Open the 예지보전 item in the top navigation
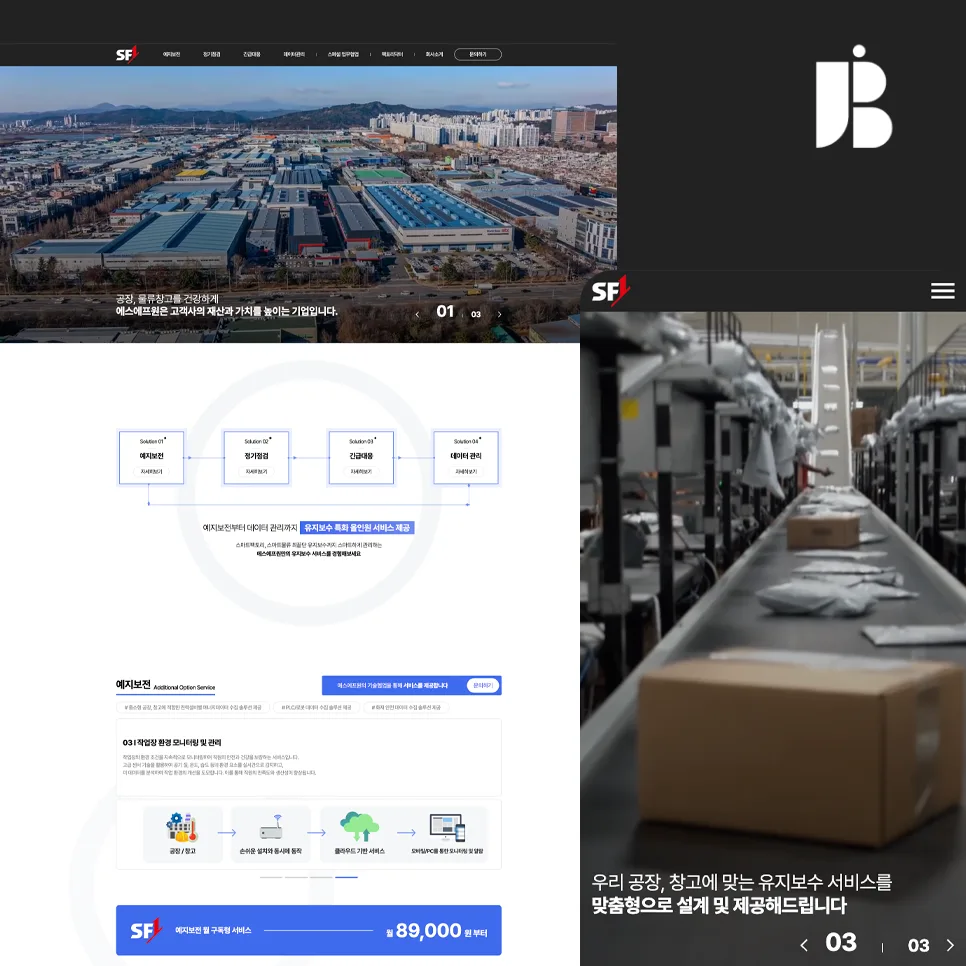This screenshot has height=966, width=966. point(171,54)
